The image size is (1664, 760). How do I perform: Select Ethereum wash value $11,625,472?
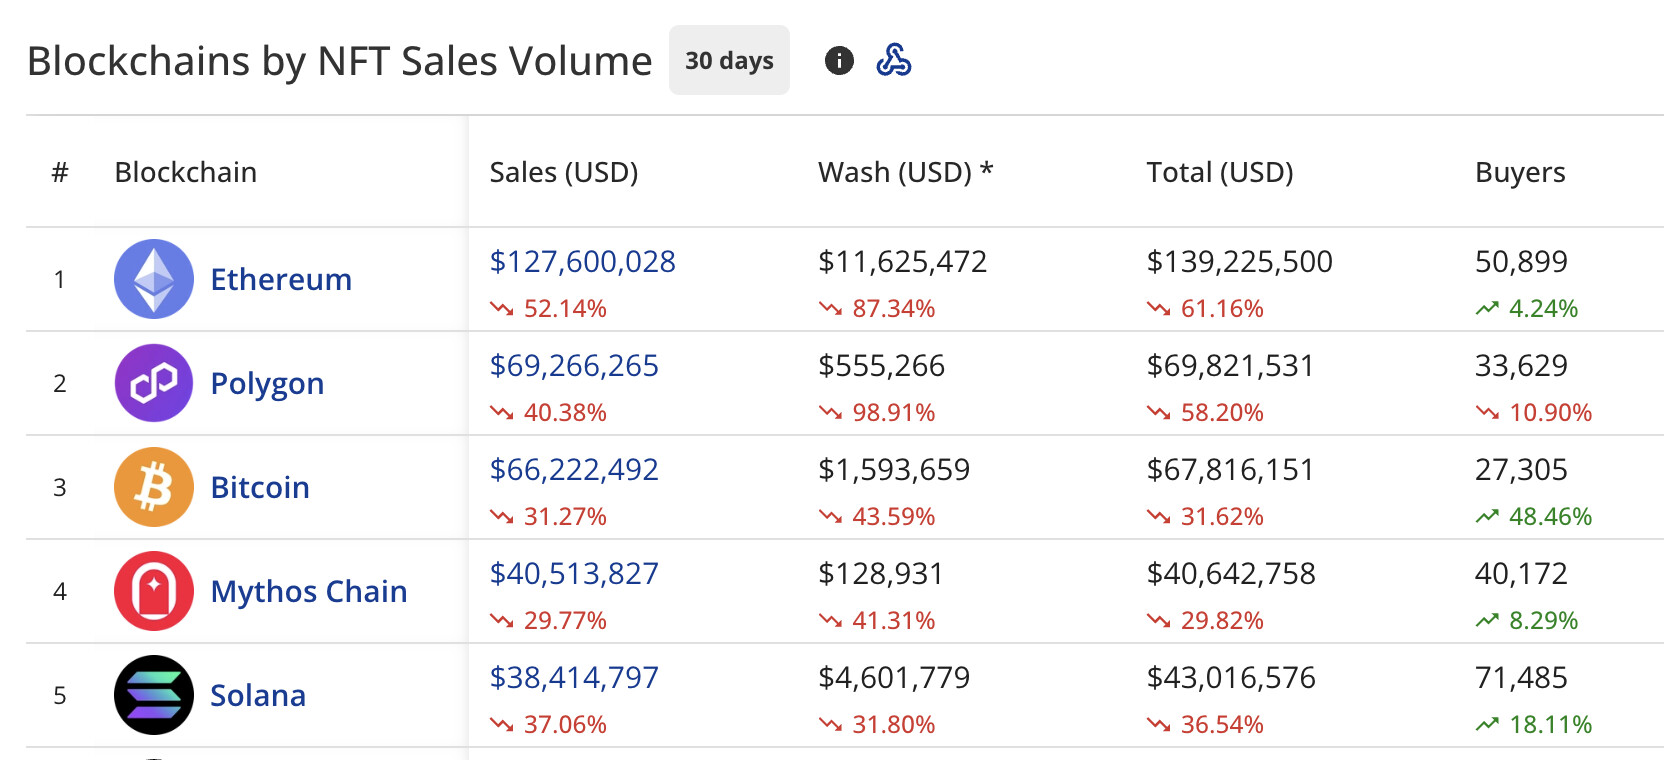click(x=903, y=262)
